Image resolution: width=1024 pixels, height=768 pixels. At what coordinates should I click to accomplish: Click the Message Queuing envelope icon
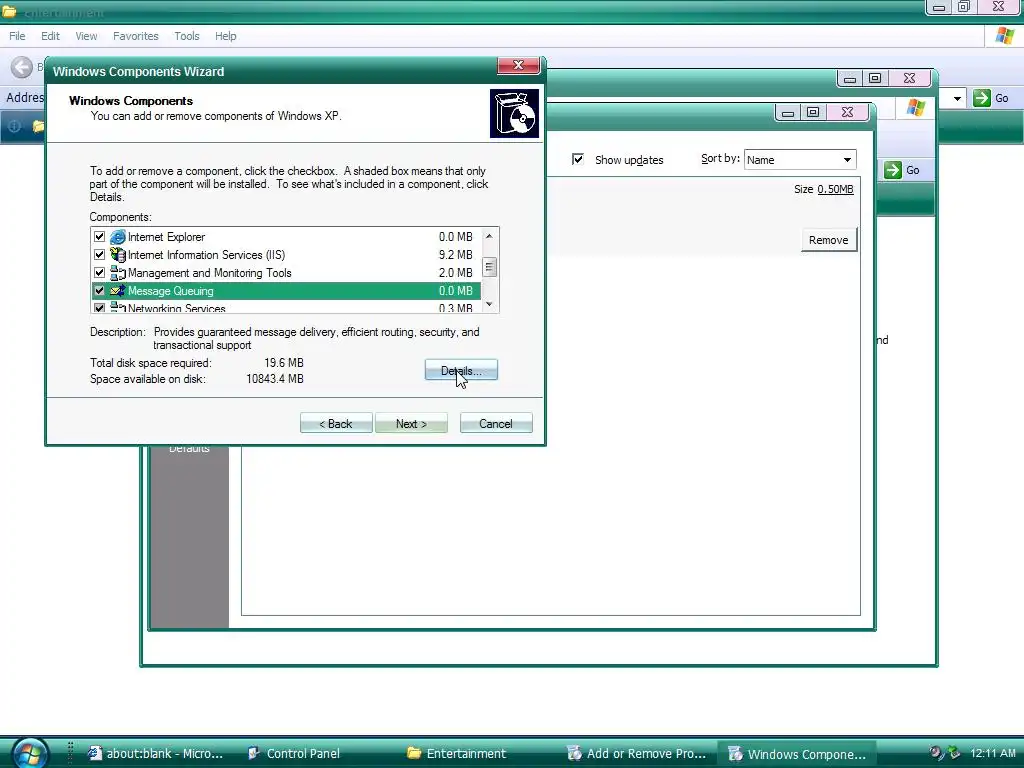pos(118,291)
